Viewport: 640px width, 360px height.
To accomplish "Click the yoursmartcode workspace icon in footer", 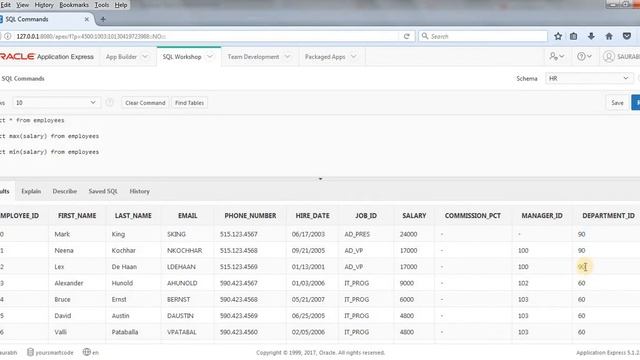I will (30, 352).
